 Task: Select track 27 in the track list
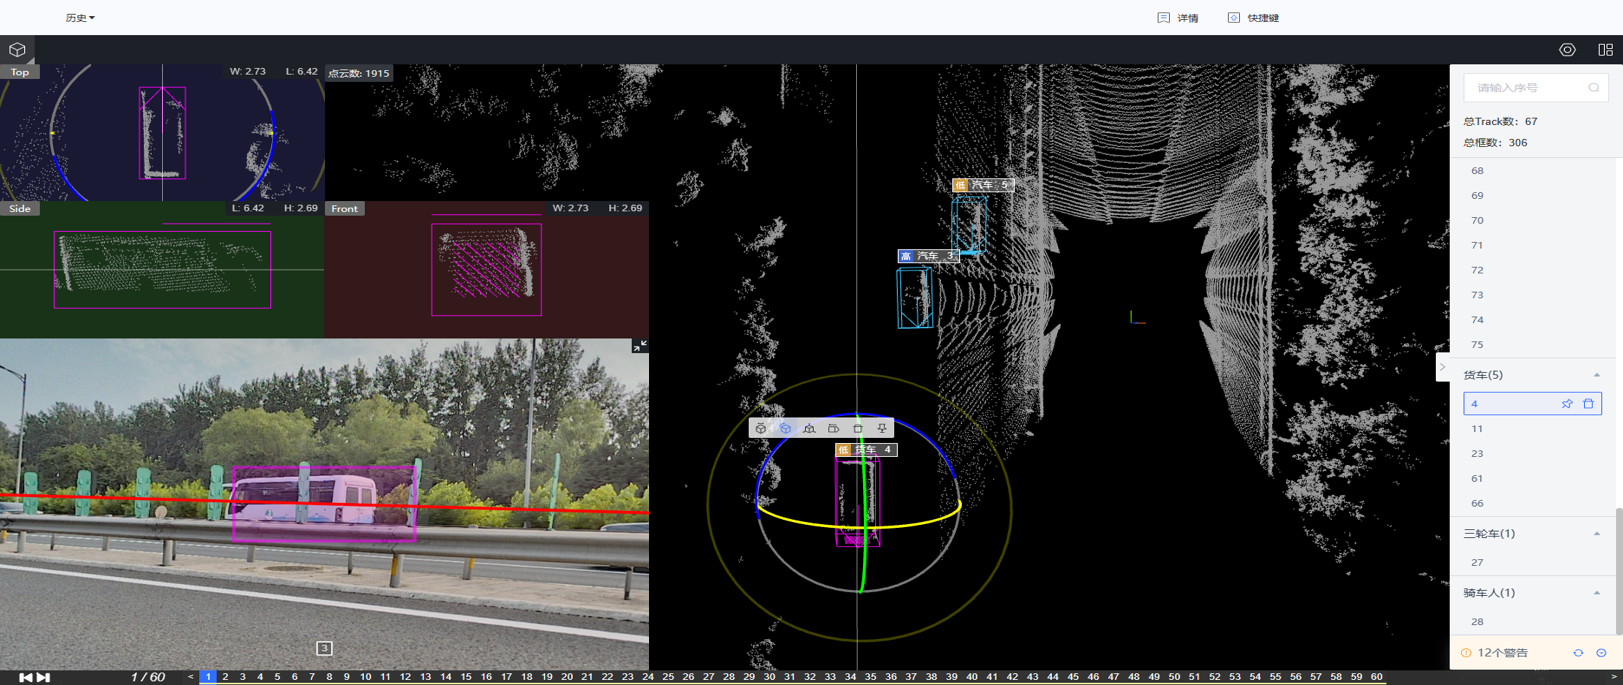pyautogui.click(x=1477, y=563)
